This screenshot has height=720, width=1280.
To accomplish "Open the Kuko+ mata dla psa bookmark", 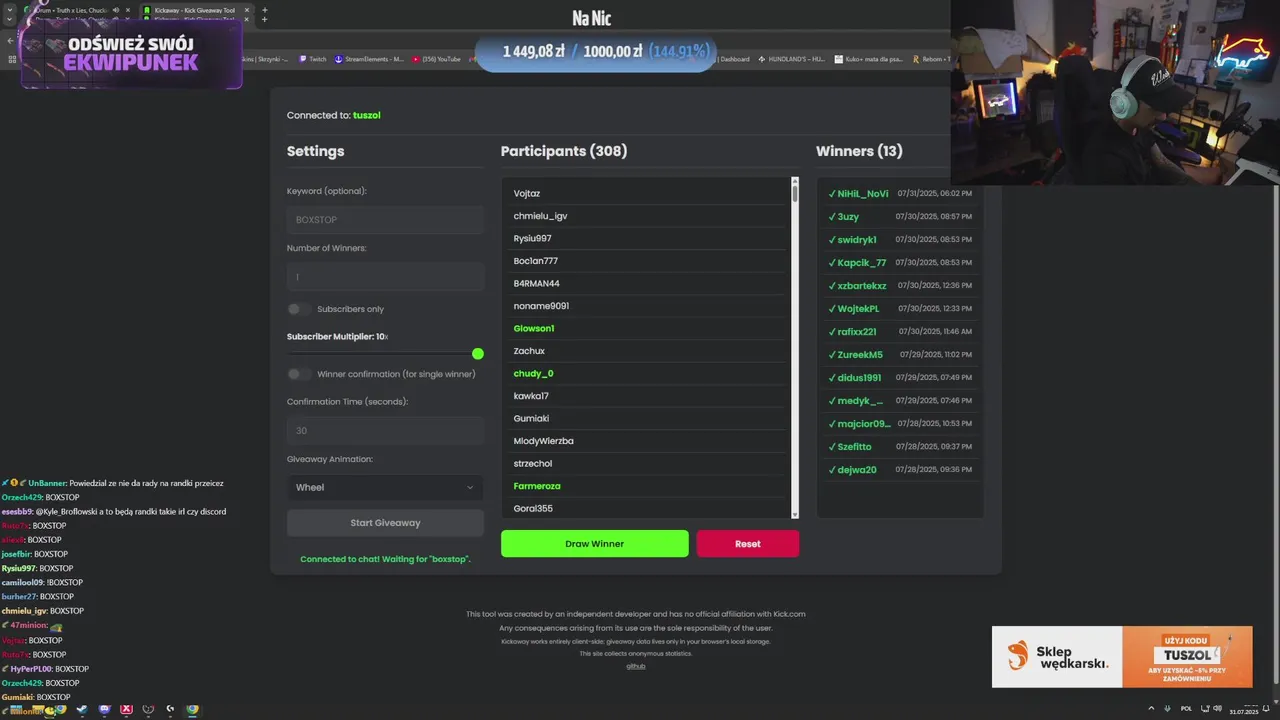I will 869,59.
